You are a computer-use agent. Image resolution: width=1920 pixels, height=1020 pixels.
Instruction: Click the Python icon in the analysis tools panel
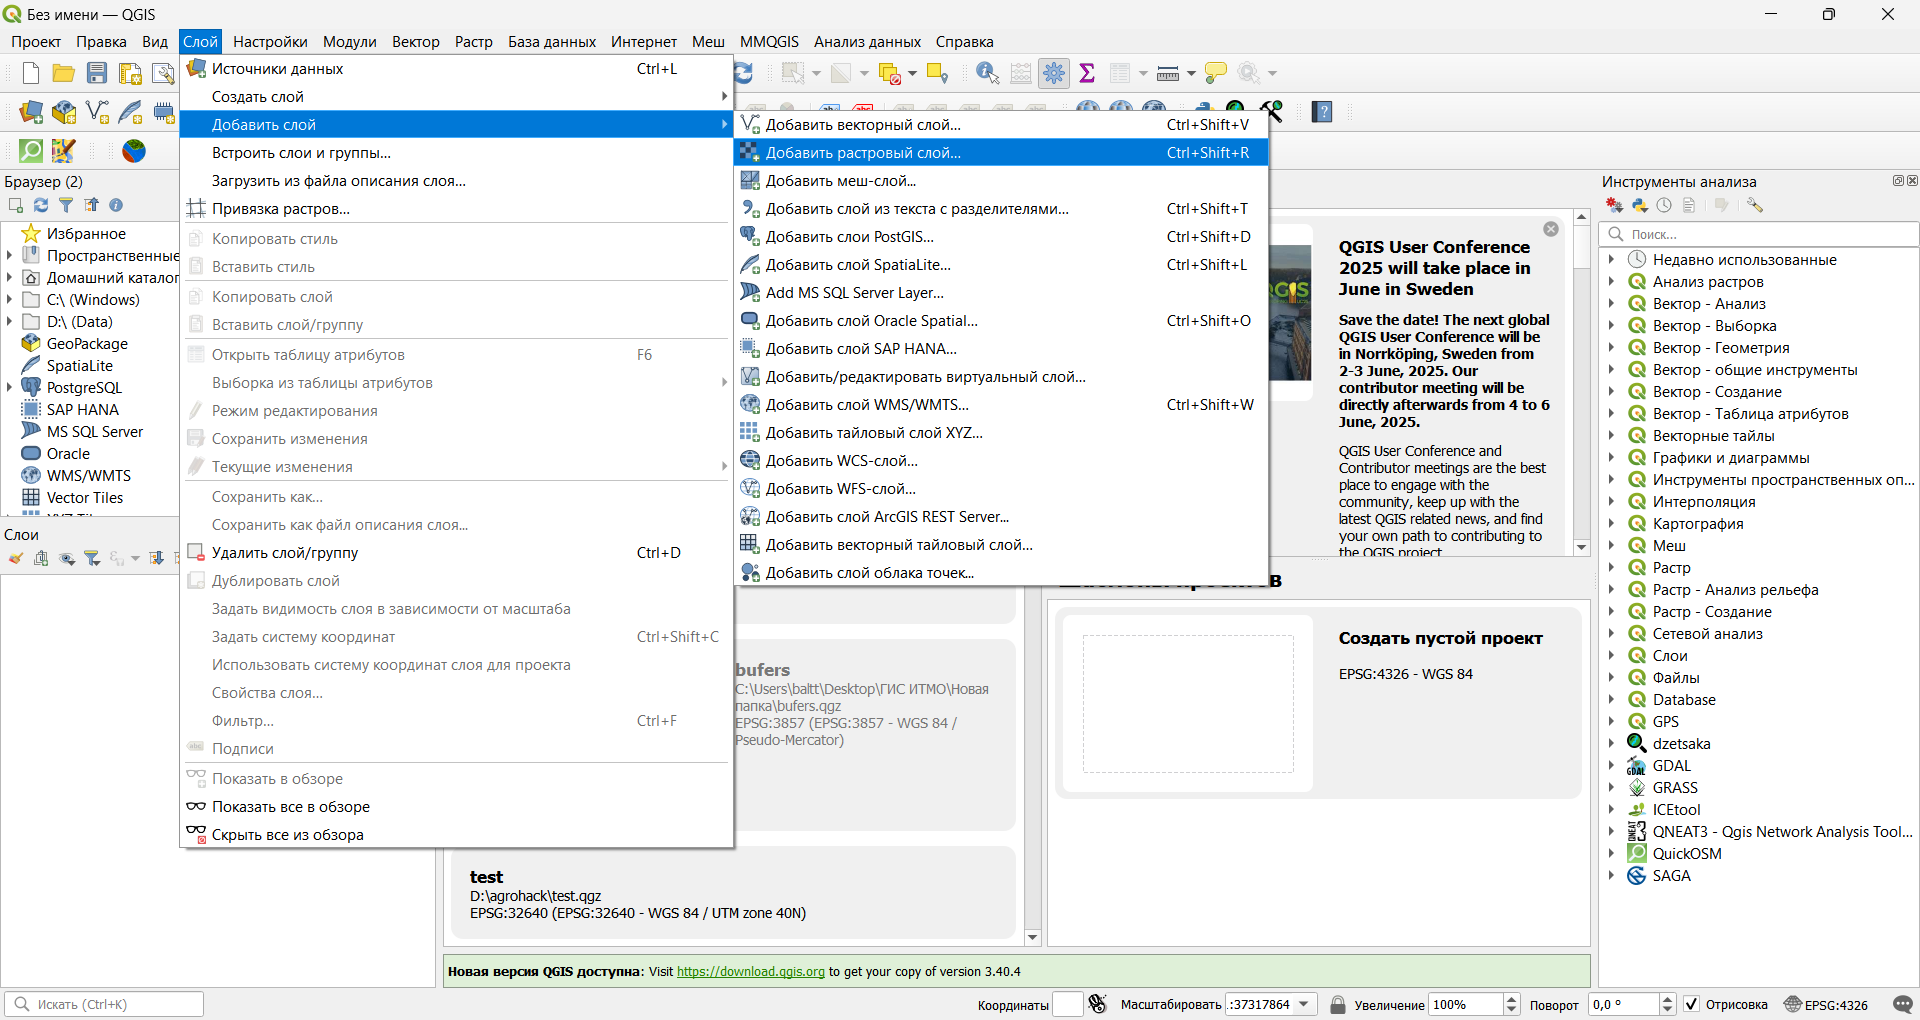[1640, 205]
